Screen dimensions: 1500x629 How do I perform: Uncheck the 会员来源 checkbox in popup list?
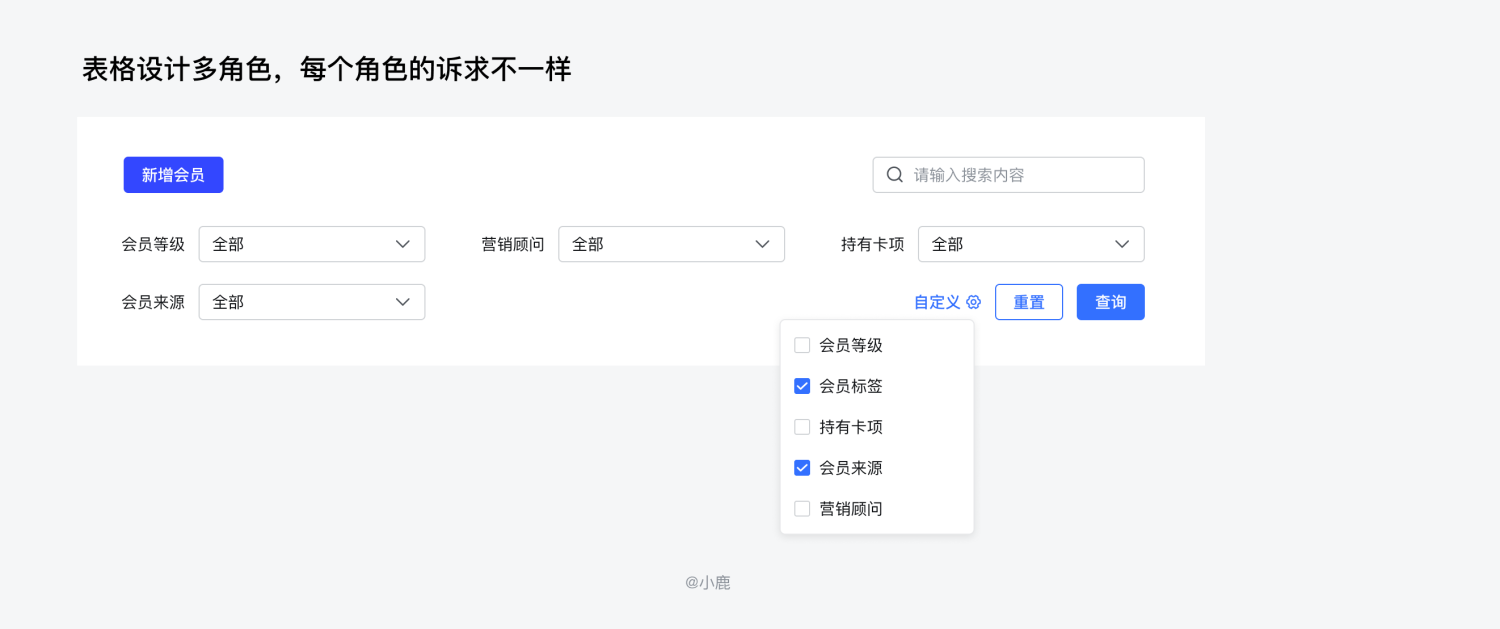pos(802,468)
